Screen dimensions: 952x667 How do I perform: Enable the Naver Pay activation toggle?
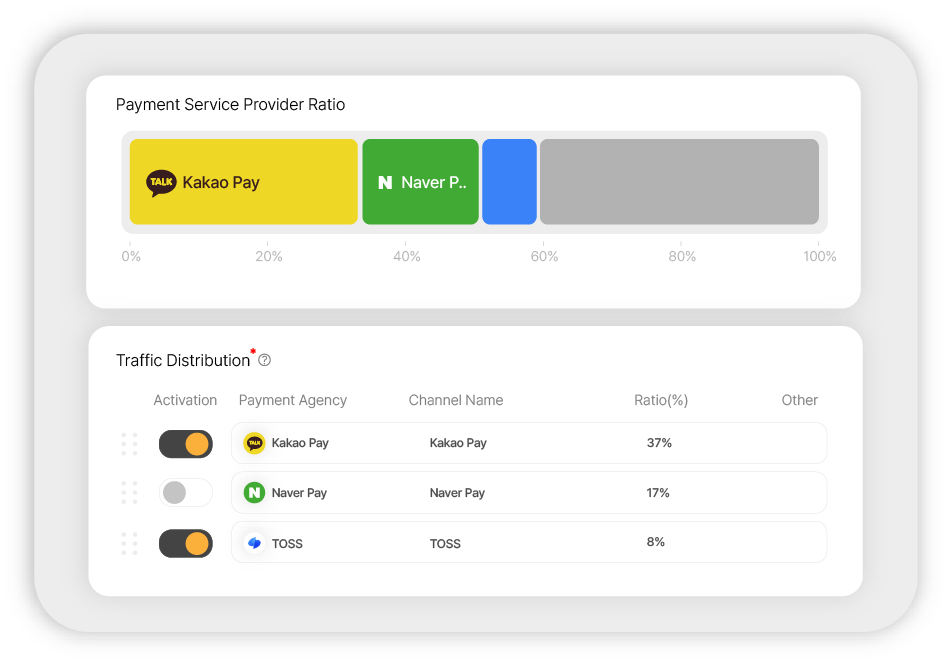click(x=186, y=492)
